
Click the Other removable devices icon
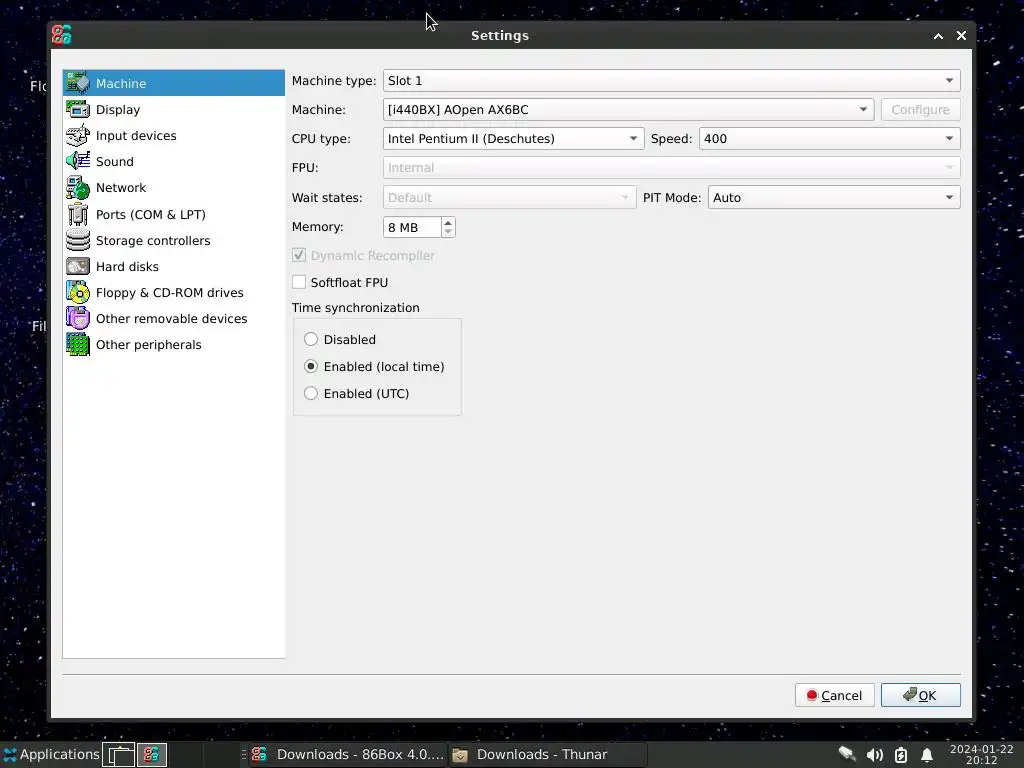[x=78, y=319]
